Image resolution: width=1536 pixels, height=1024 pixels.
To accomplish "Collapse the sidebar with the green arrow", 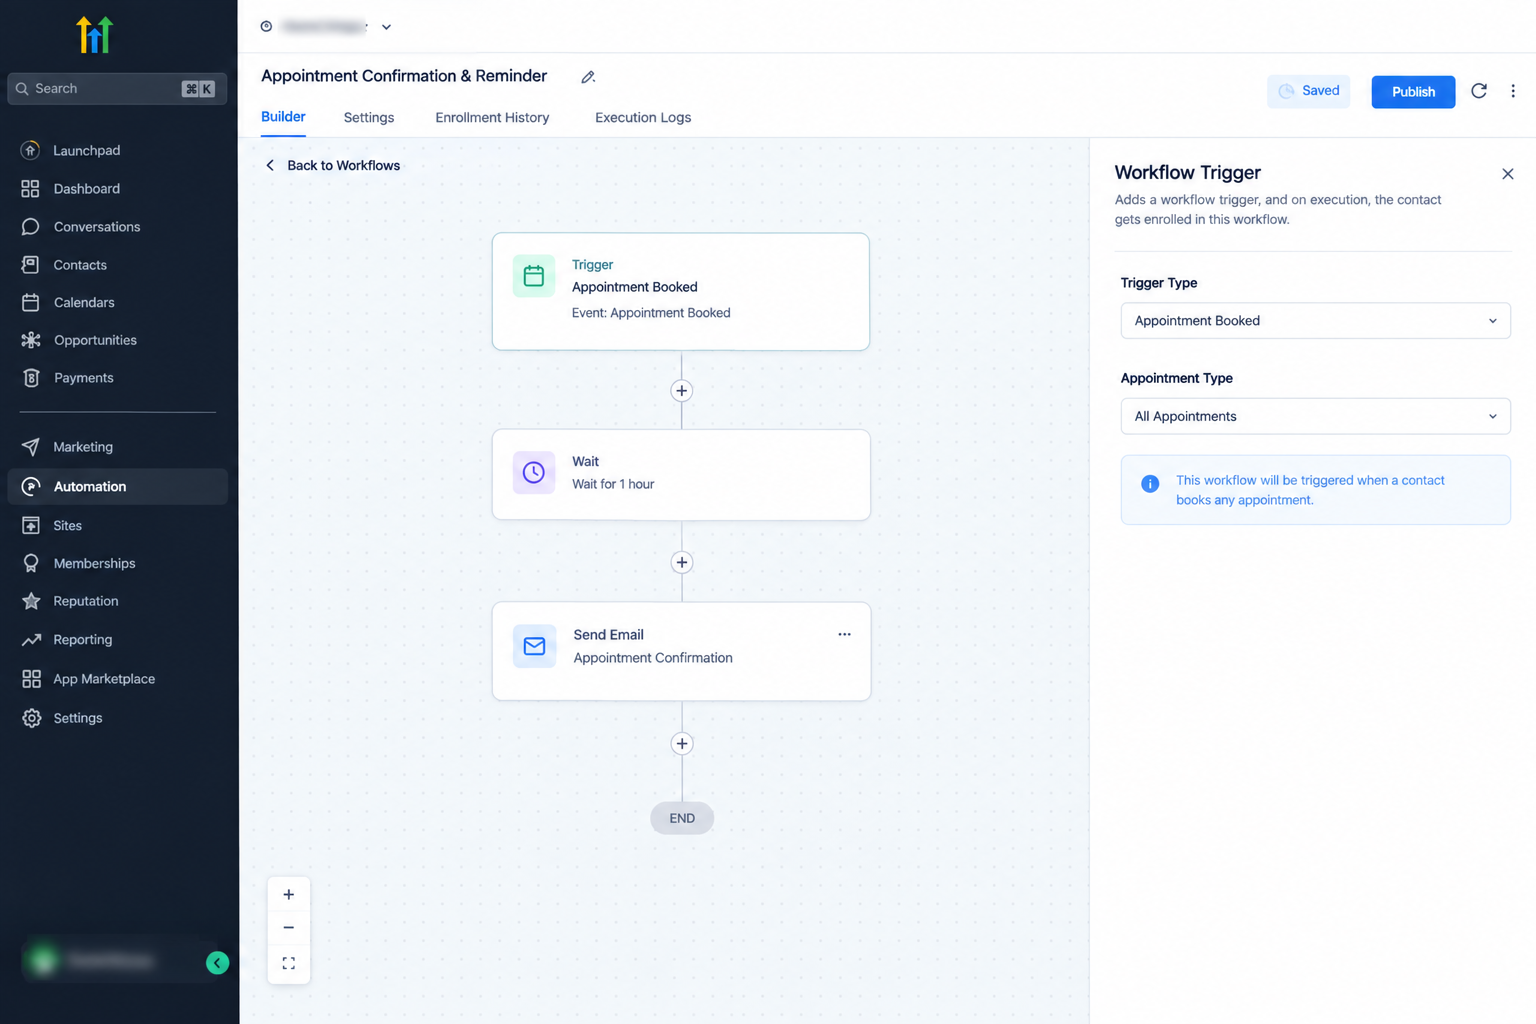I will [217, 963].
